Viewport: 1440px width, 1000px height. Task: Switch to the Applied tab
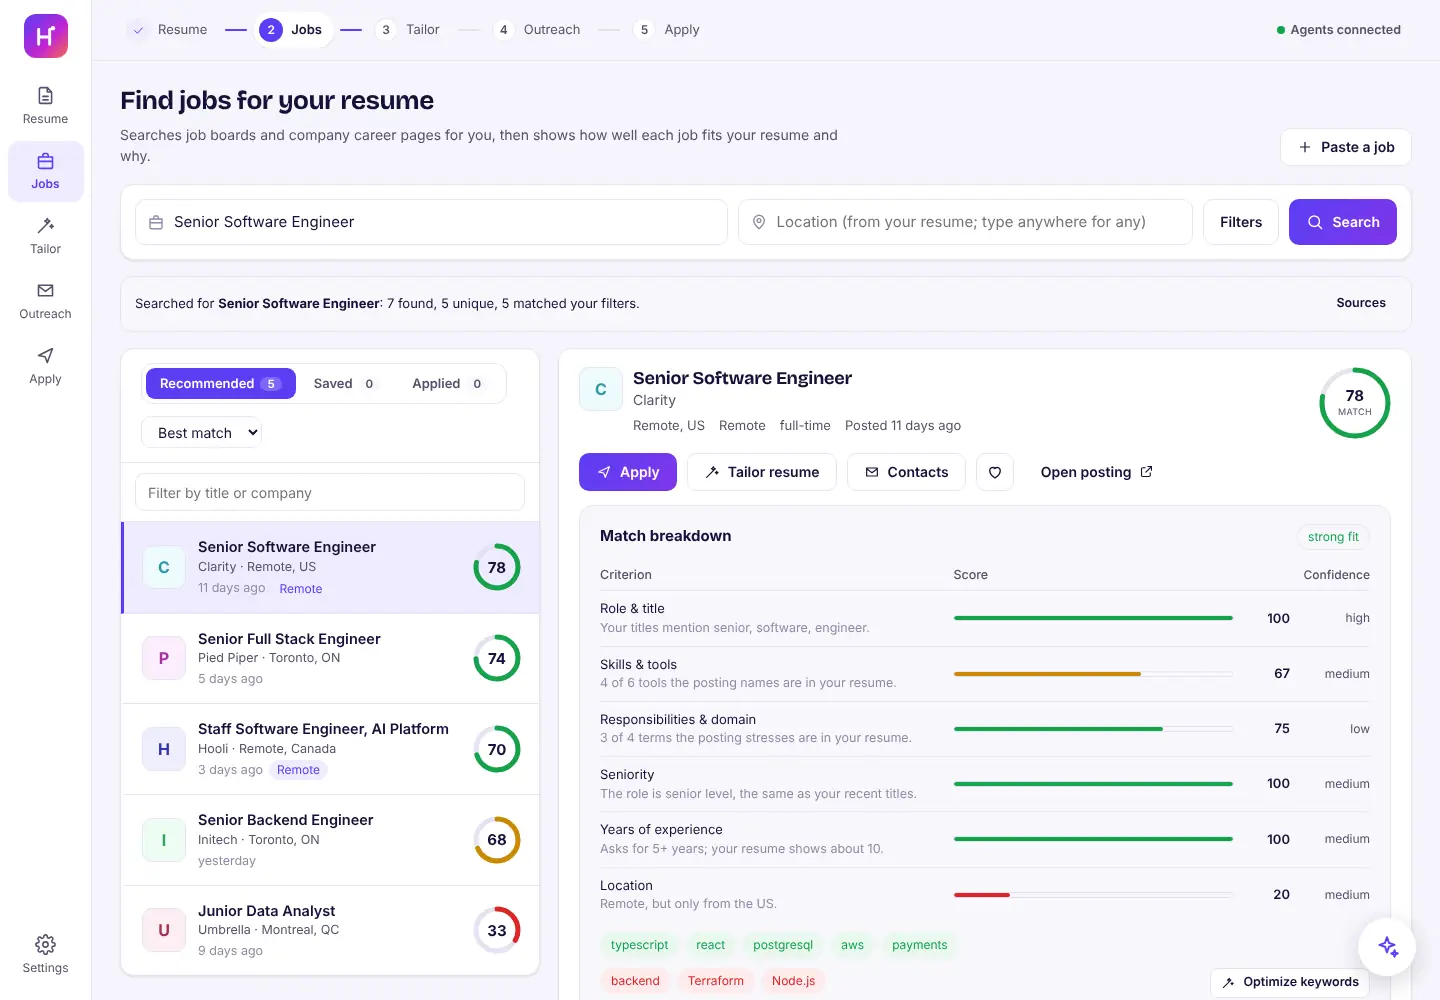tap(447, 384)
